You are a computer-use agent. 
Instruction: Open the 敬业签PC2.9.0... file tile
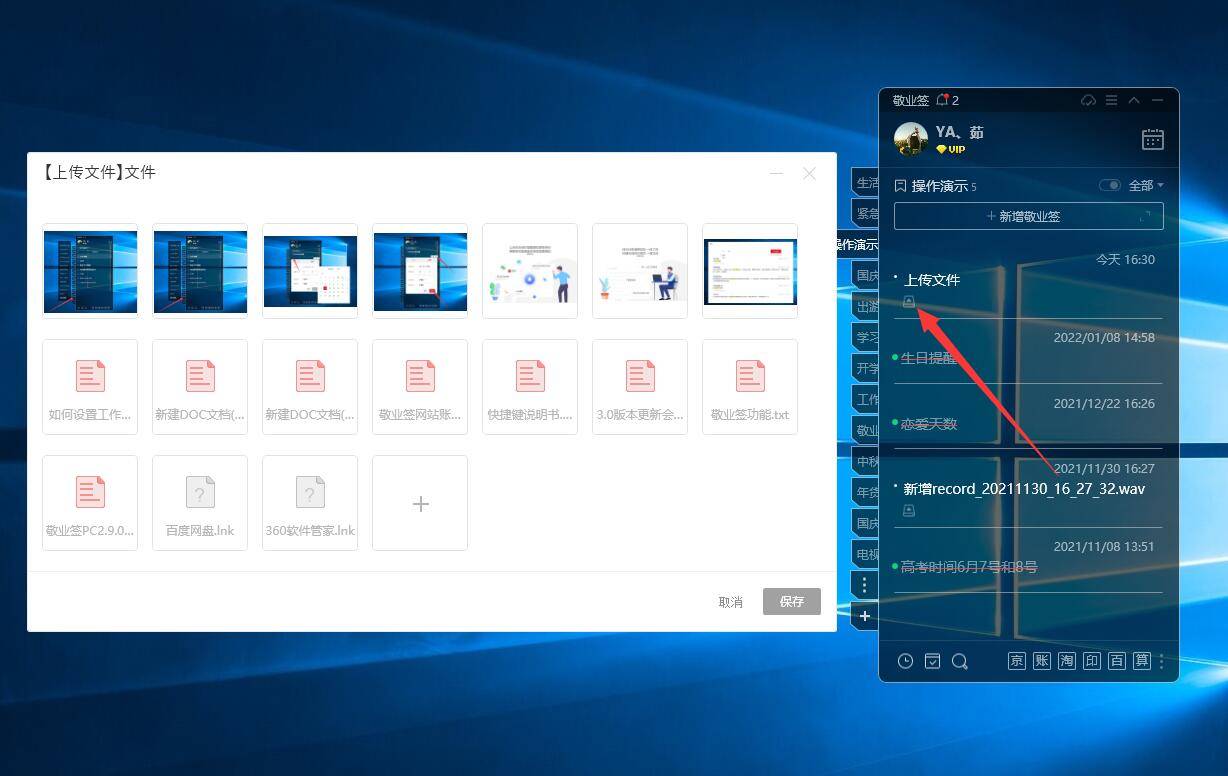90,503
